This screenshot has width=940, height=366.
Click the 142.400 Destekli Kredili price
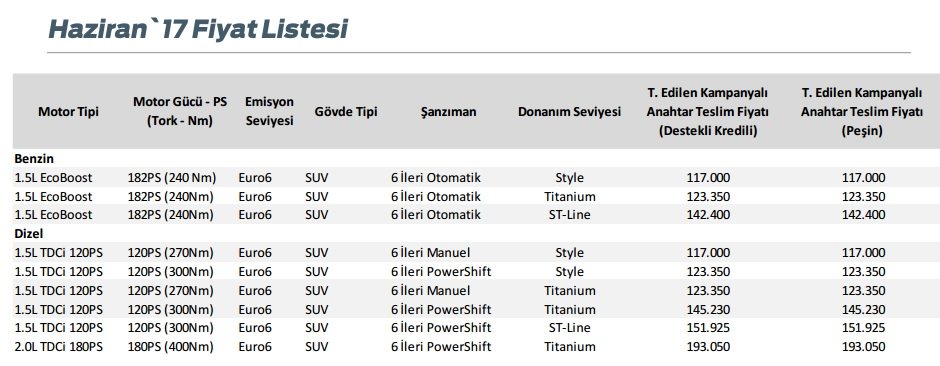click(708, 214)
